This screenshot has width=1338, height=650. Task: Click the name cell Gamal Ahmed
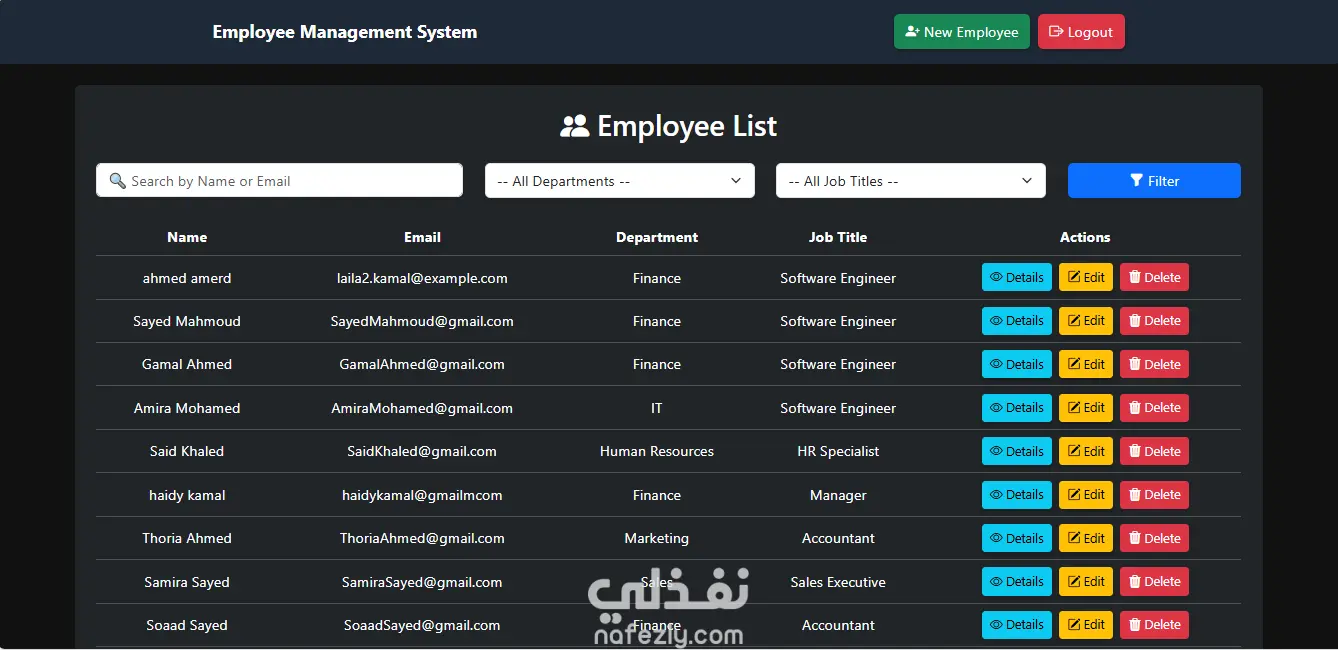tap(187, 365)
